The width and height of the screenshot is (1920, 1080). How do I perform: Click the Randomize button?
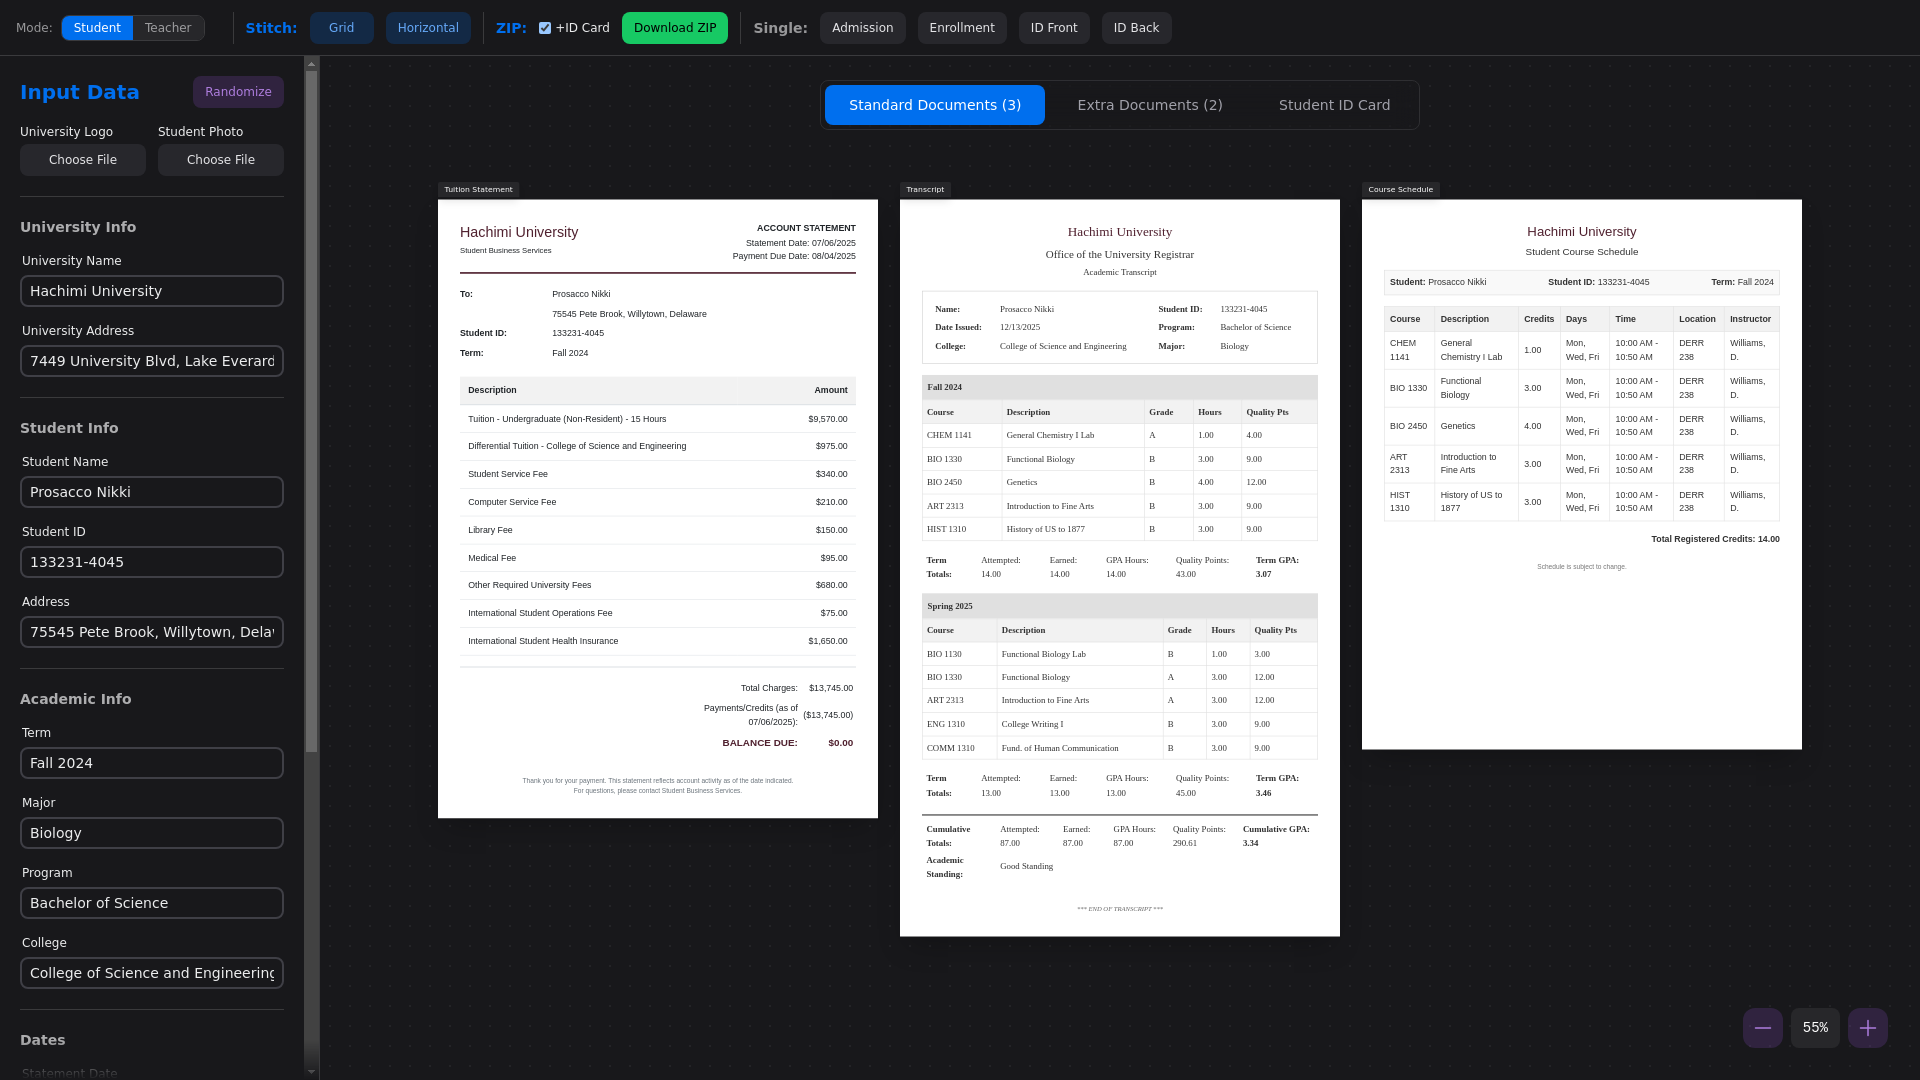[x=238, y=92]
